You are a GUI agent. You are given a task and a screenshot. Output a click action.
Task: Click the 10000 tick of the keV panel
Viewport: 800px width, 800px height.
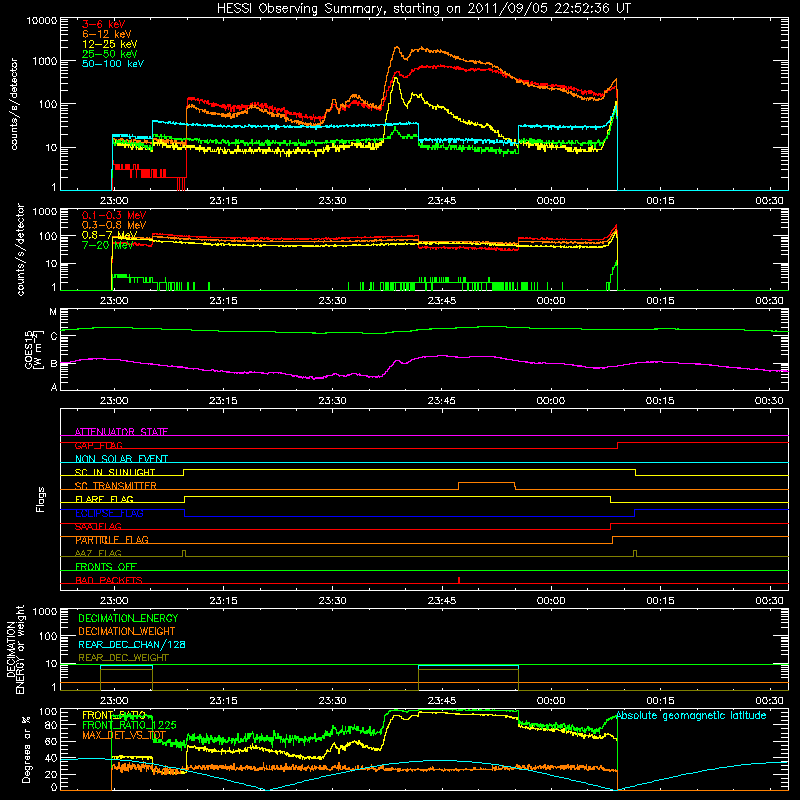42,21
